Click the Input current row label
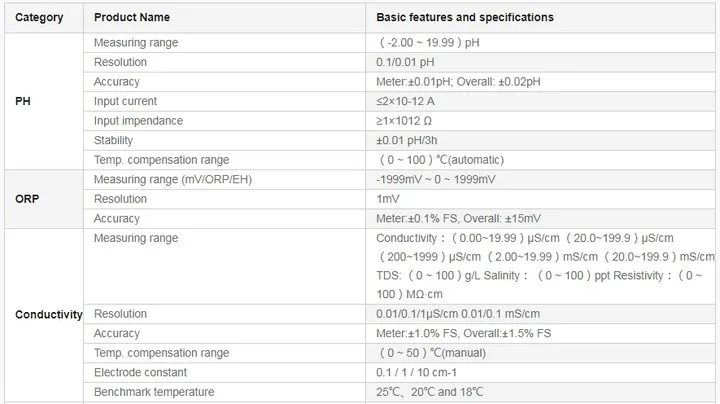 pyautogui.click(x=125, y=101)
